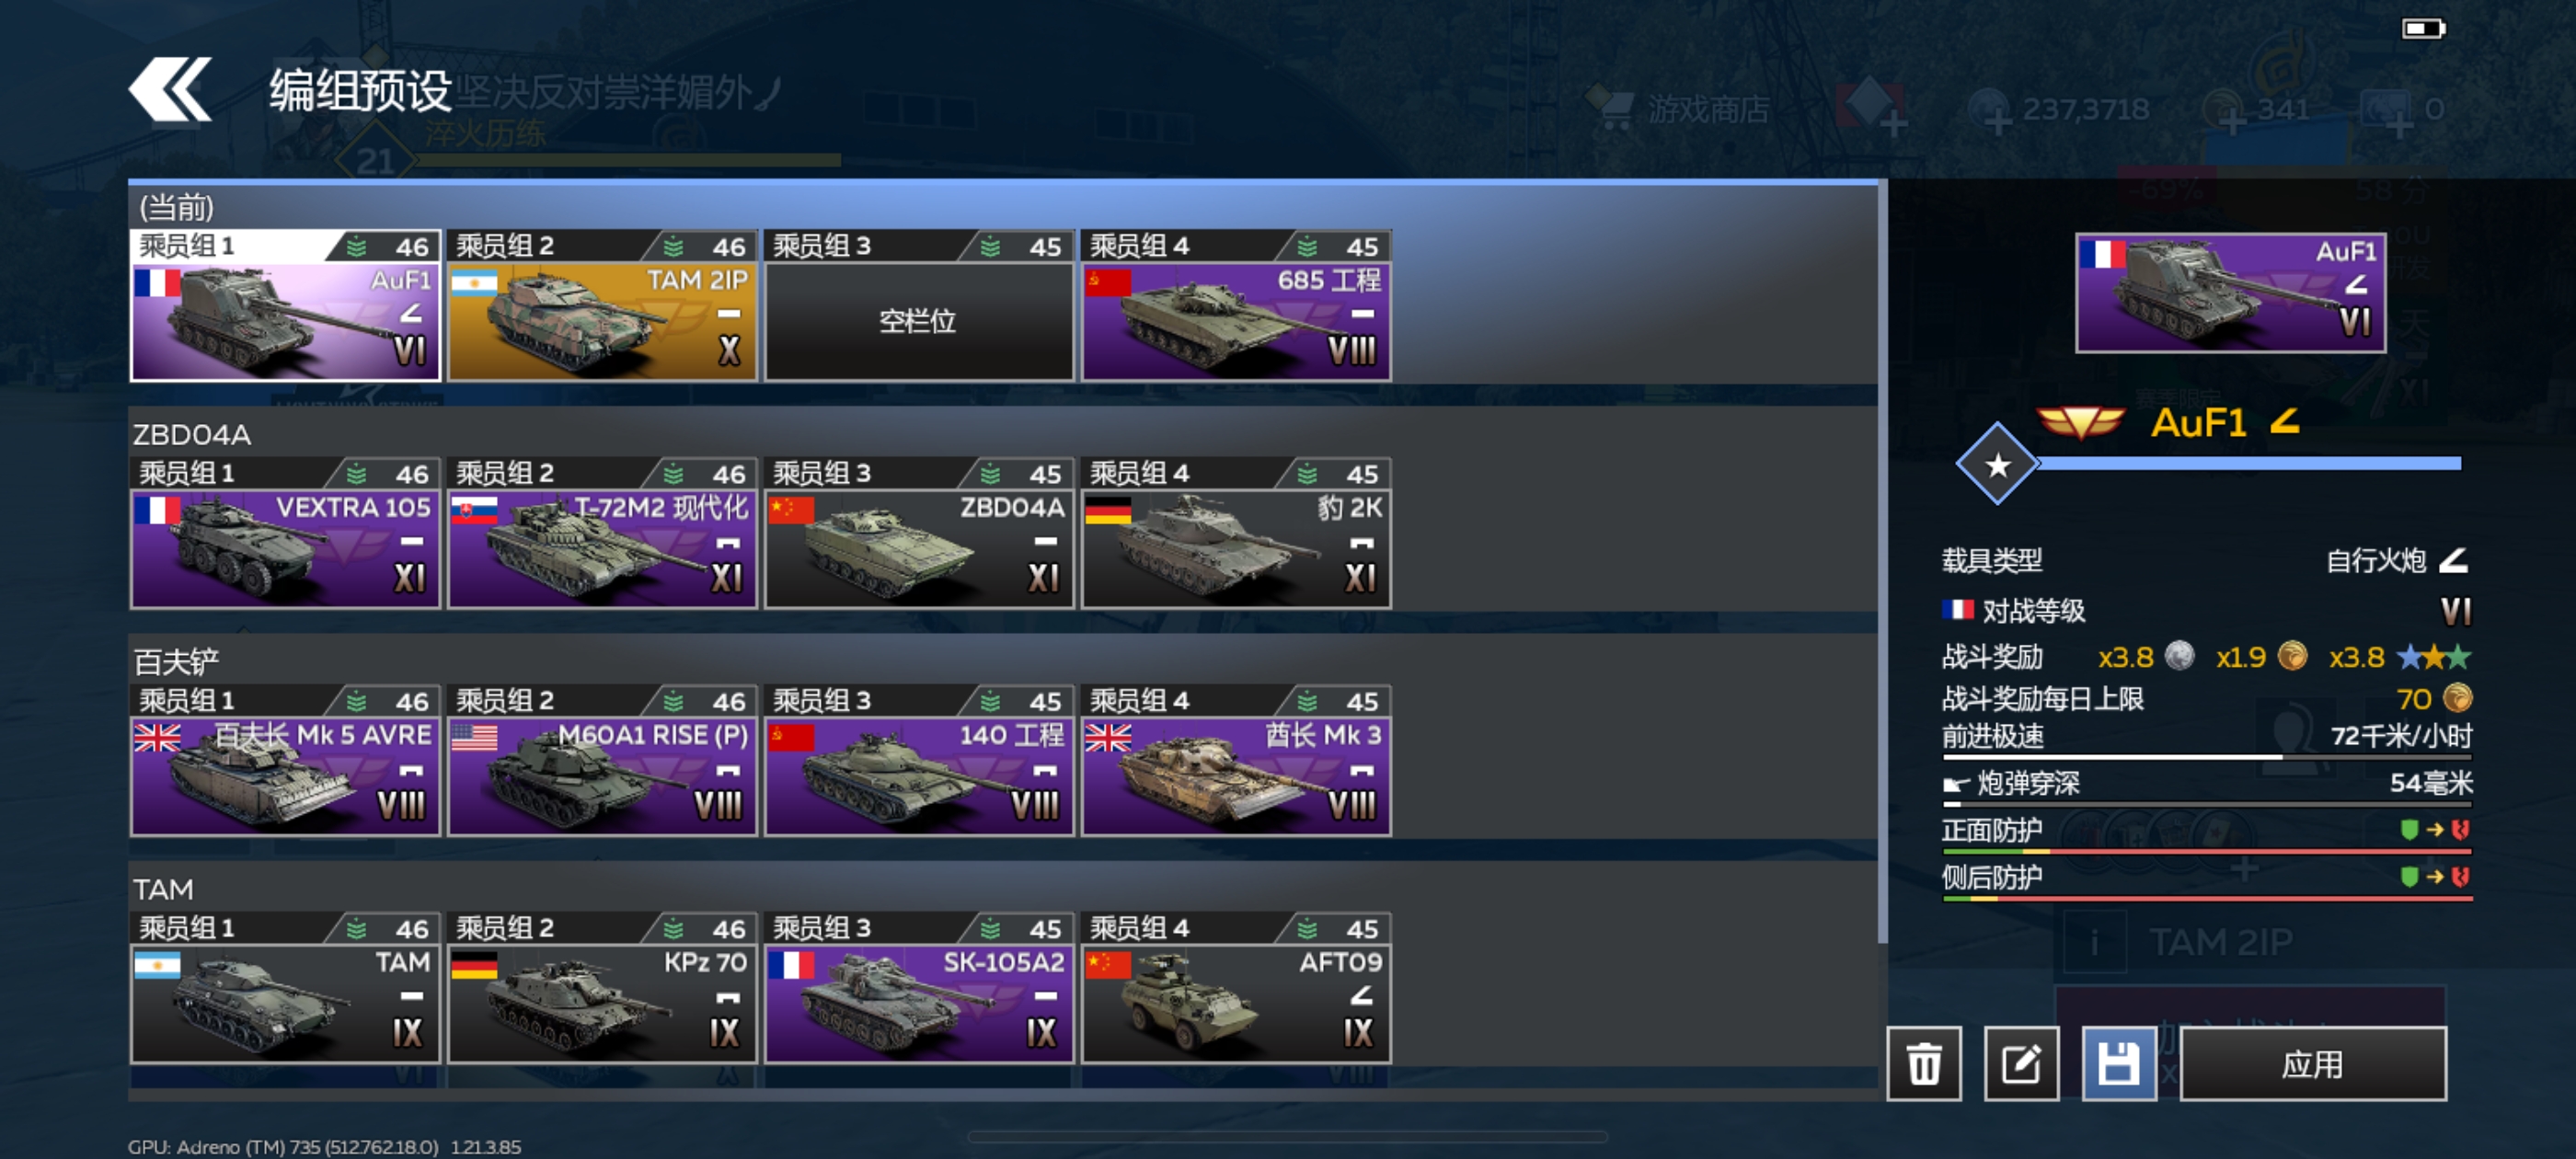Delete preset with trash can icon

click(1923, 1063)
